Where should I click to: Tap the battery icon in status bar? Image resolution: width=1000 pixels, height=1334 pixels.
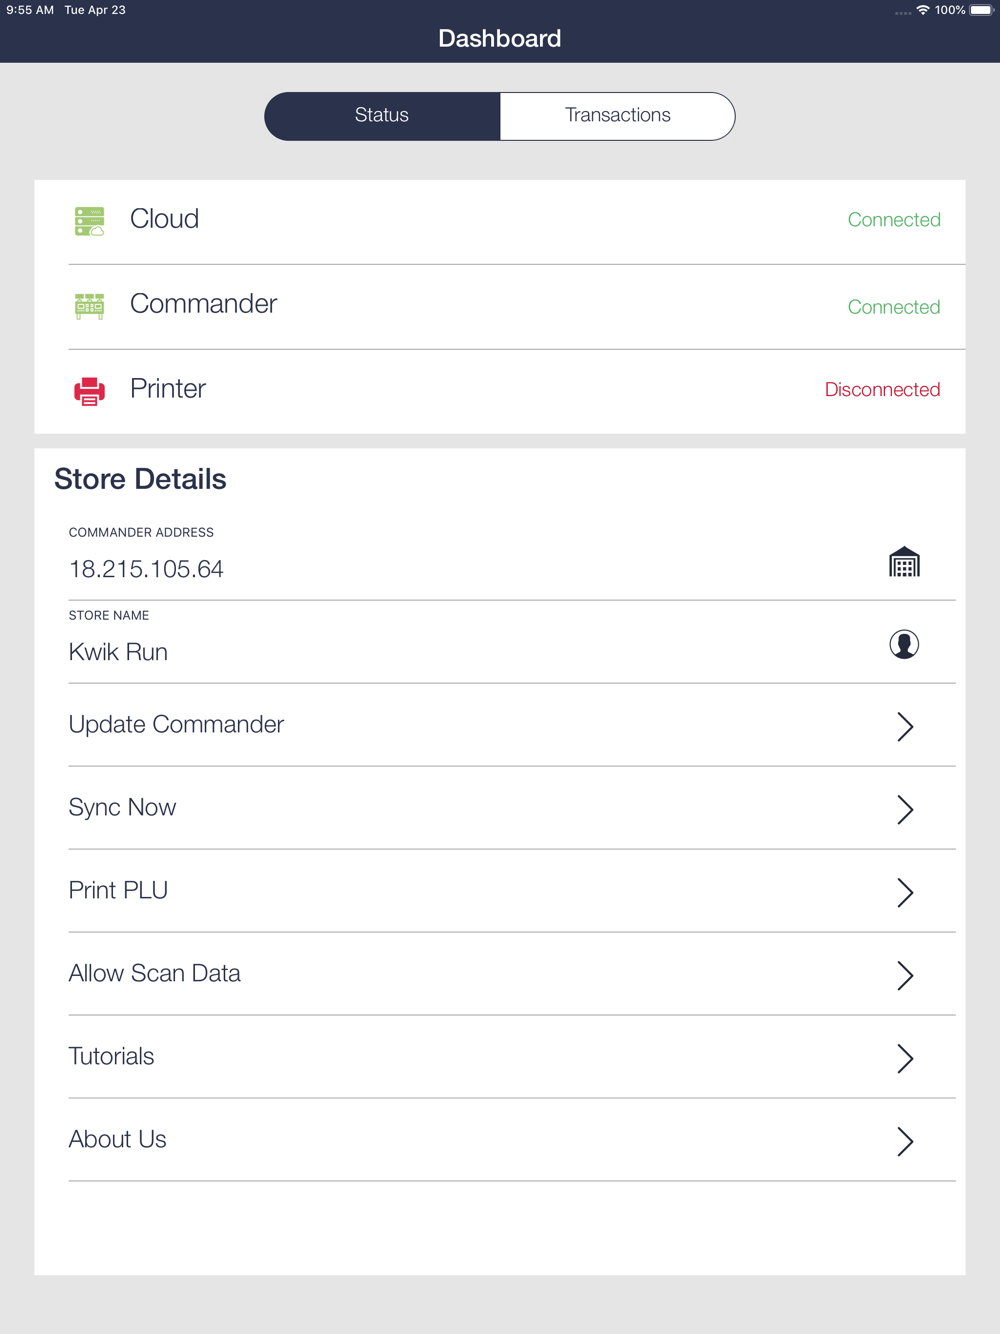click(982, 10)
